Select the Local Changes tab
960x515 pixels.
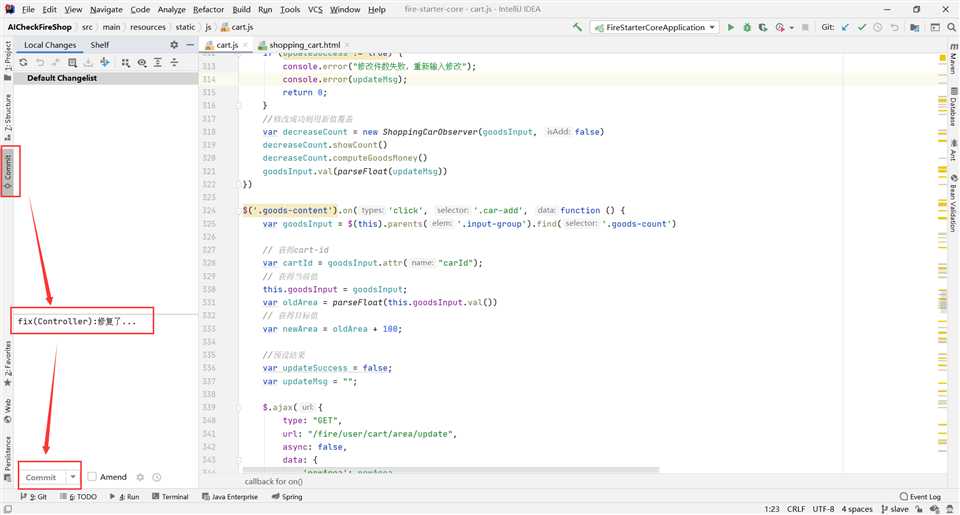50,45
